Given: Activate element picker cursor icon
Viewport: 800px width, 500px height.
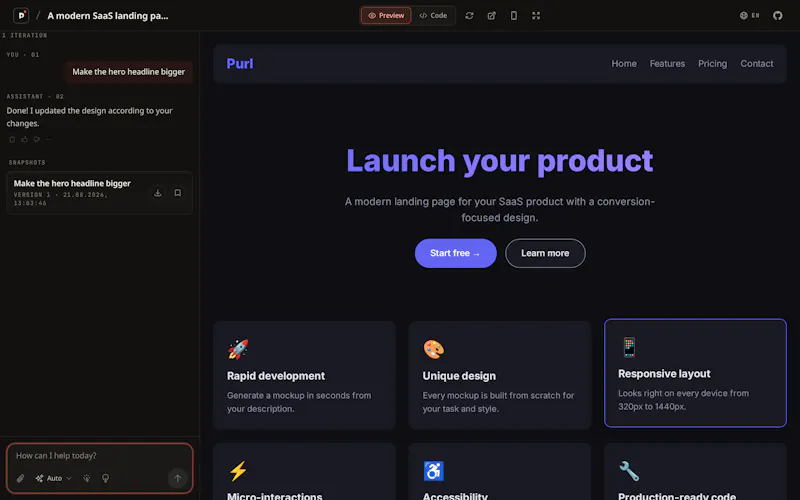Looking at the screenshot, I should [87, 479].
